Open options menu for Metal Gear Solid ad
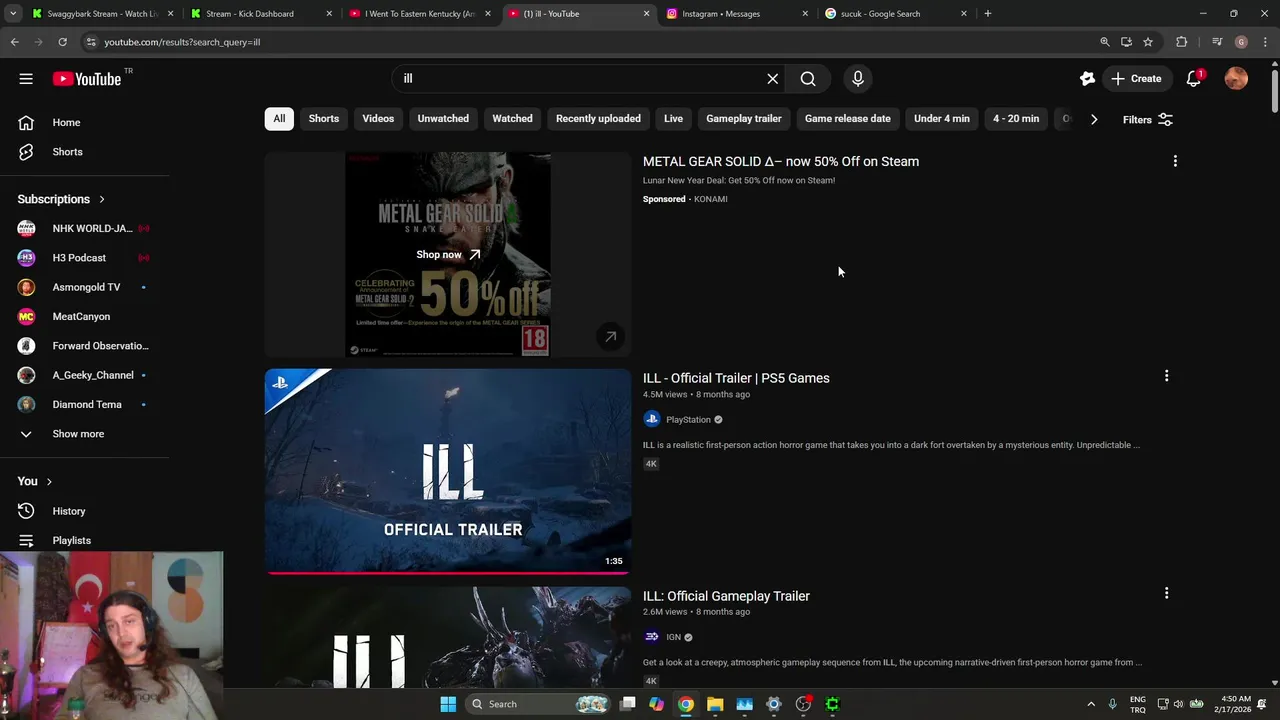 pyautogui.click(x=1175, y=161)
